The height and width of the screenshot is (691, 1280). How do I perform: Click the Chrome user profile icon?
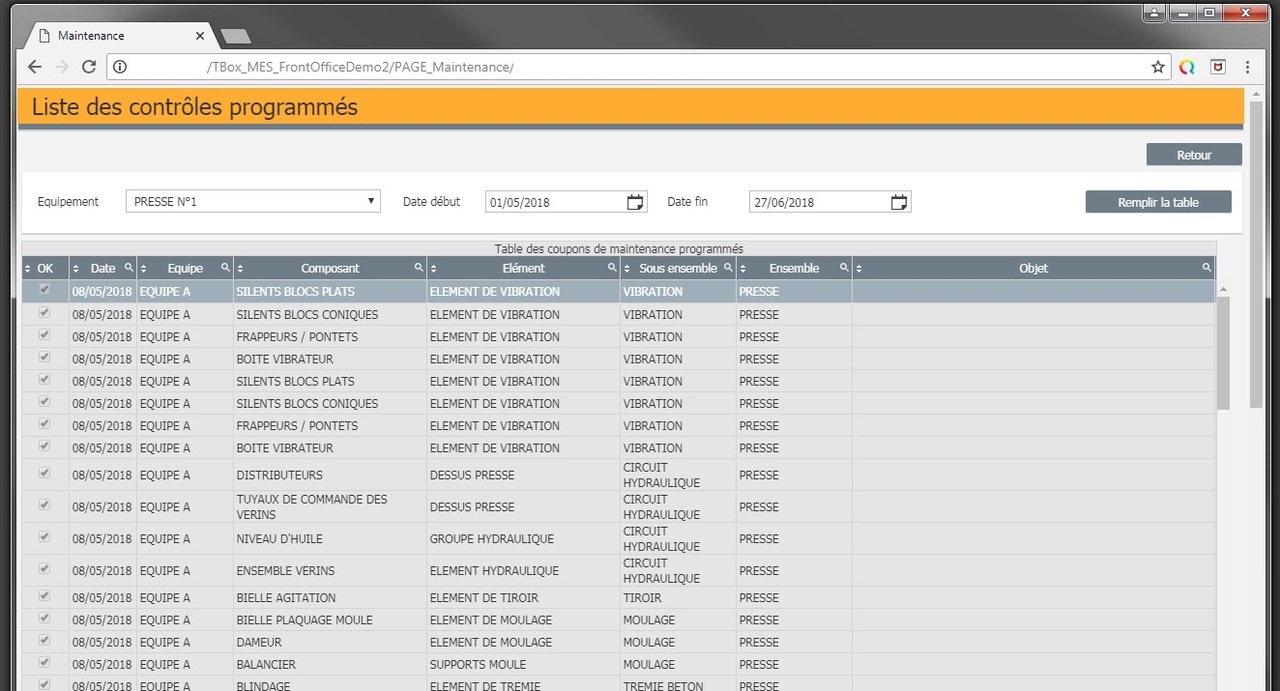point(1155,13)
